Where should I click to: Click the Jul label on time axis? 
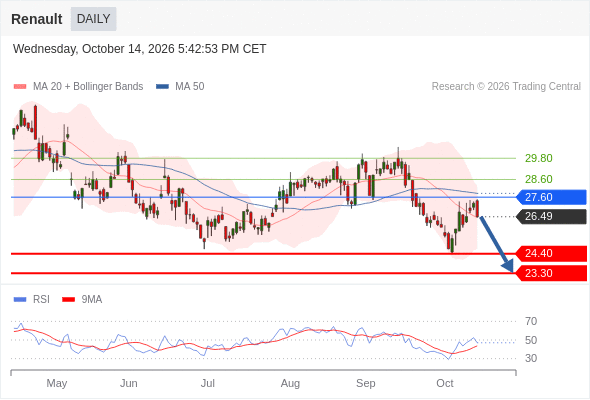tap(208, 383)
